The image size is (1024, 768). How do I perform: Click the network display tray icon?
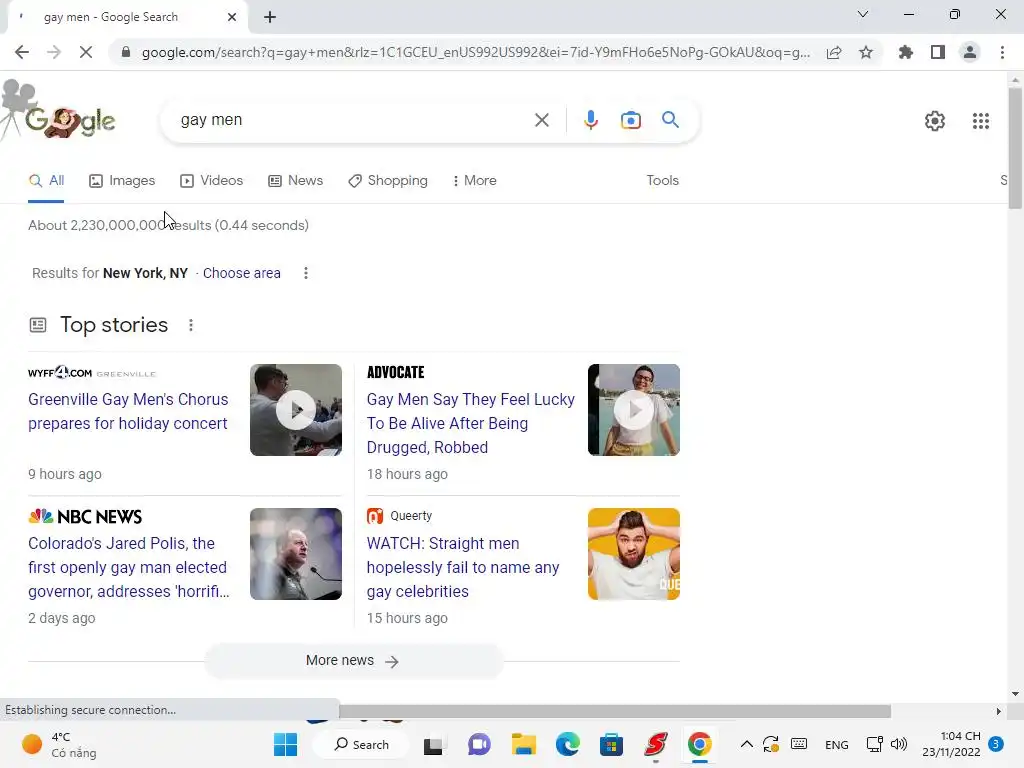[874, 744]
